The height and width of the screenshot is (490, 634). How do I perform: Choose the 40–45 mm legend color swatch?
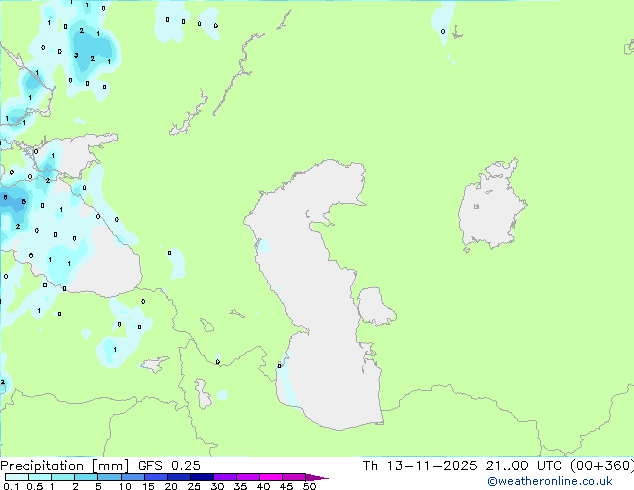[271, 477]
